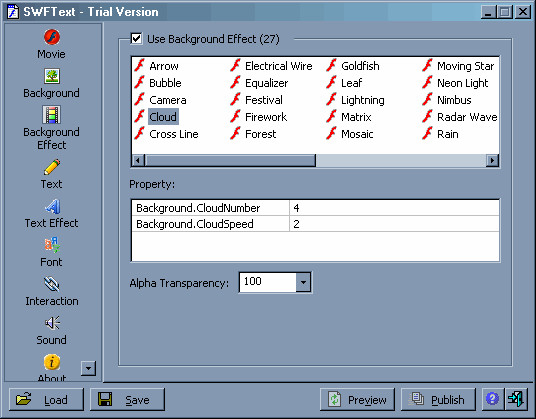This screenshot has width=536, height=419.
Task: Select the Festival effect
Action: click(264, 100)
